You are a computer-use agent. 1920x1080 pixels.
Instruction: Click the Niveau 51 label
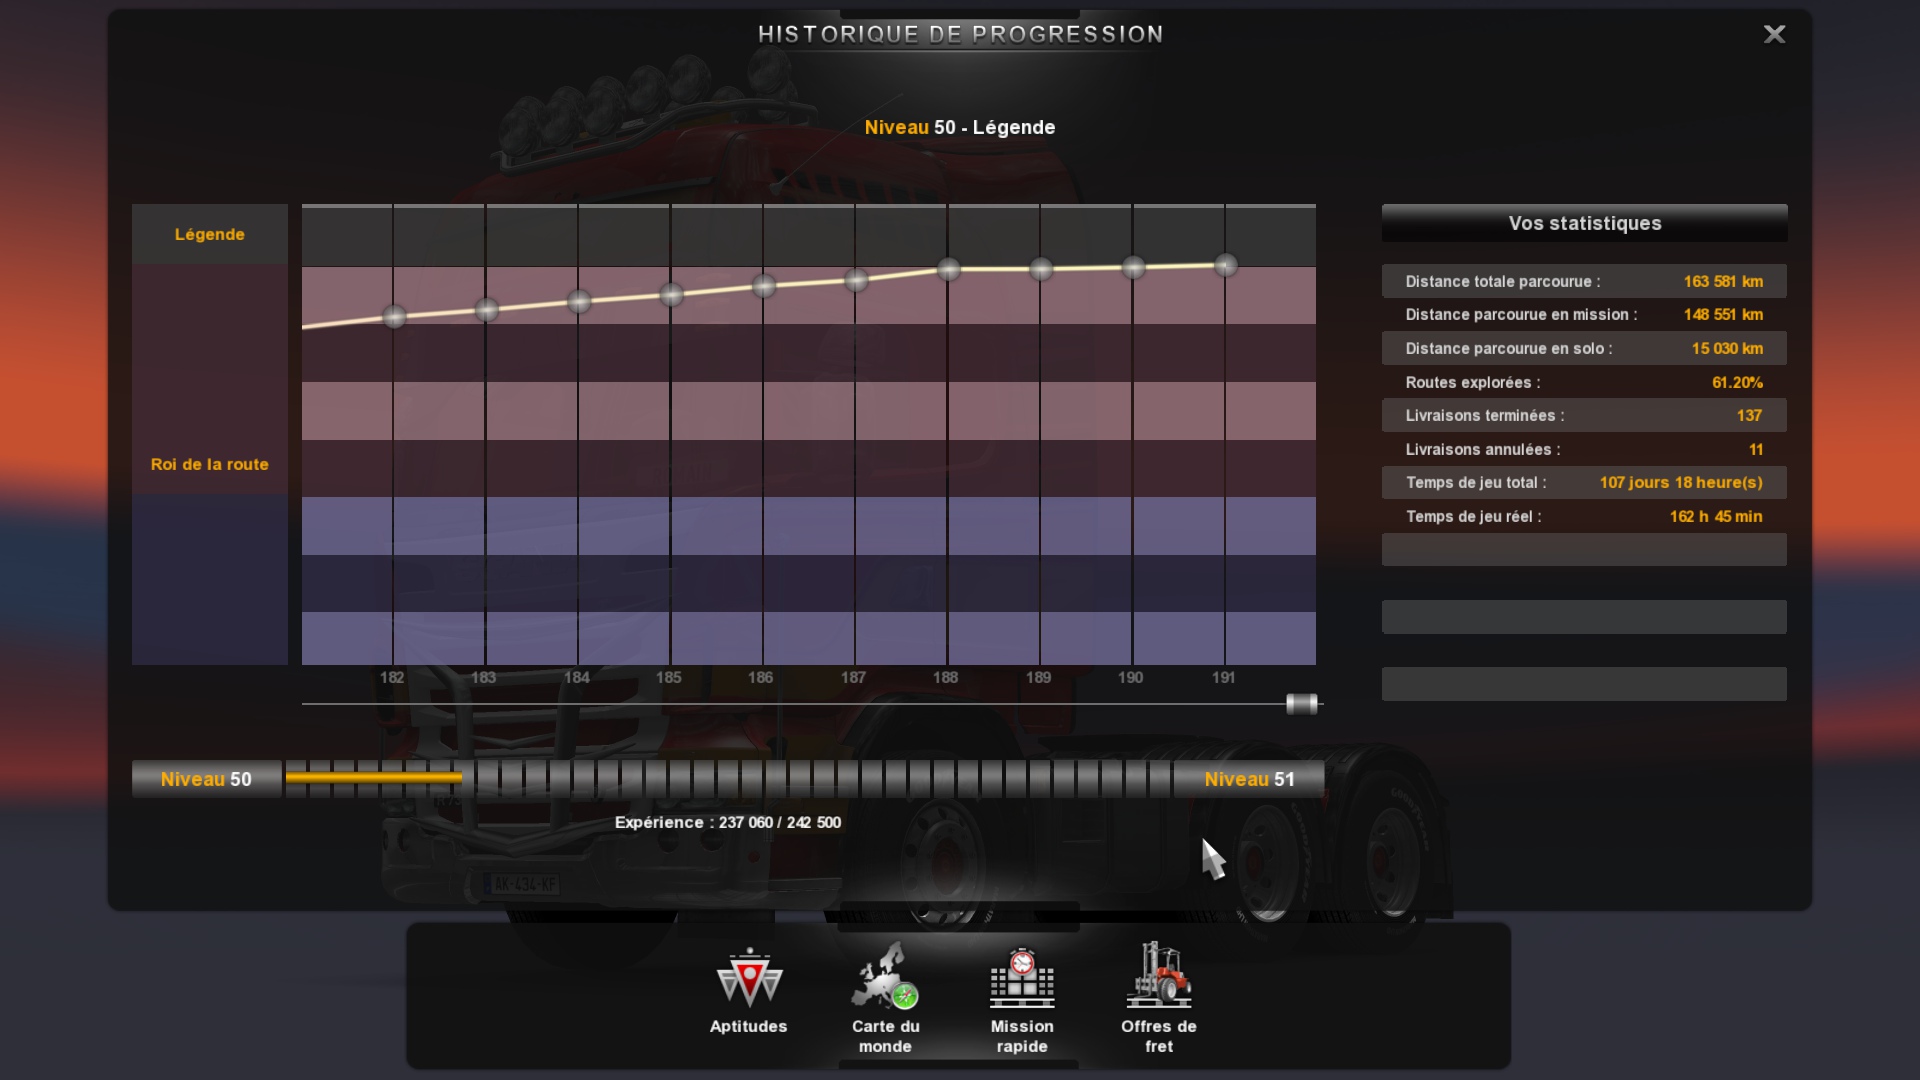1249,779
